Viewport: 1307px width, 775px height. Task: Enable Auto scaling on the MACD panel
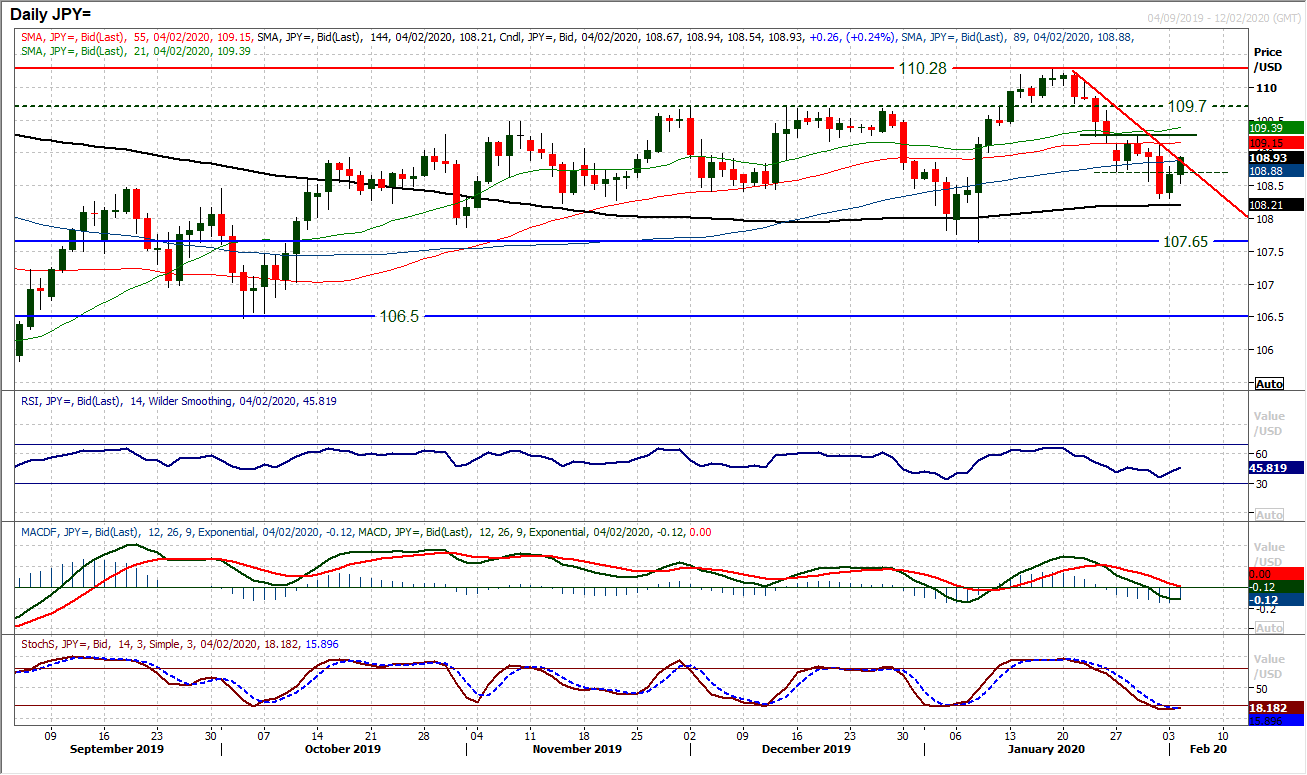point(1269,626)
